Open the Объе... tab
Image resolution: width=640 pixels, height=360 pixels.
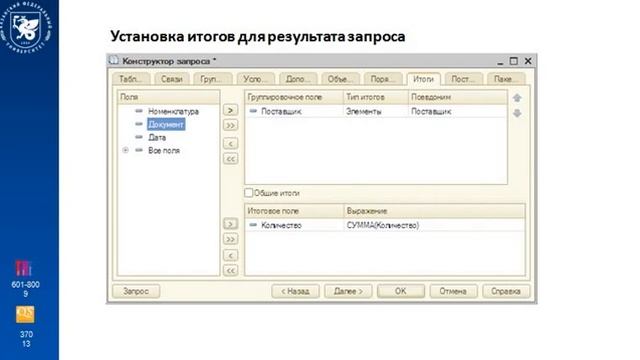pos(340,79)
